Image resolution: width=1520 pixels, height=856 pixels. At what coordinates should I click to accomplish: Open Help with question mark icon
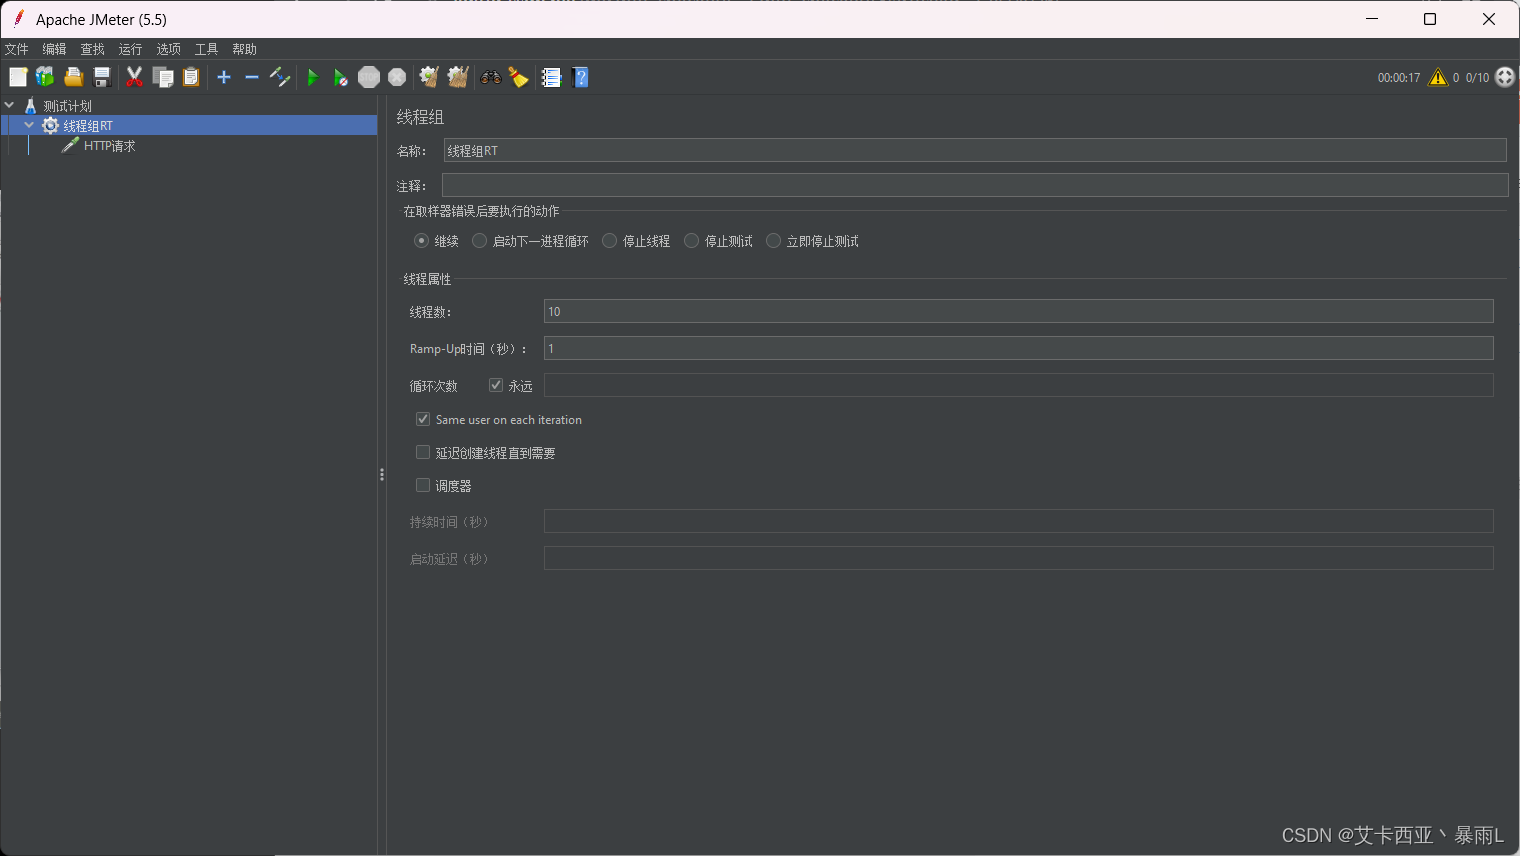click(580, 77)
